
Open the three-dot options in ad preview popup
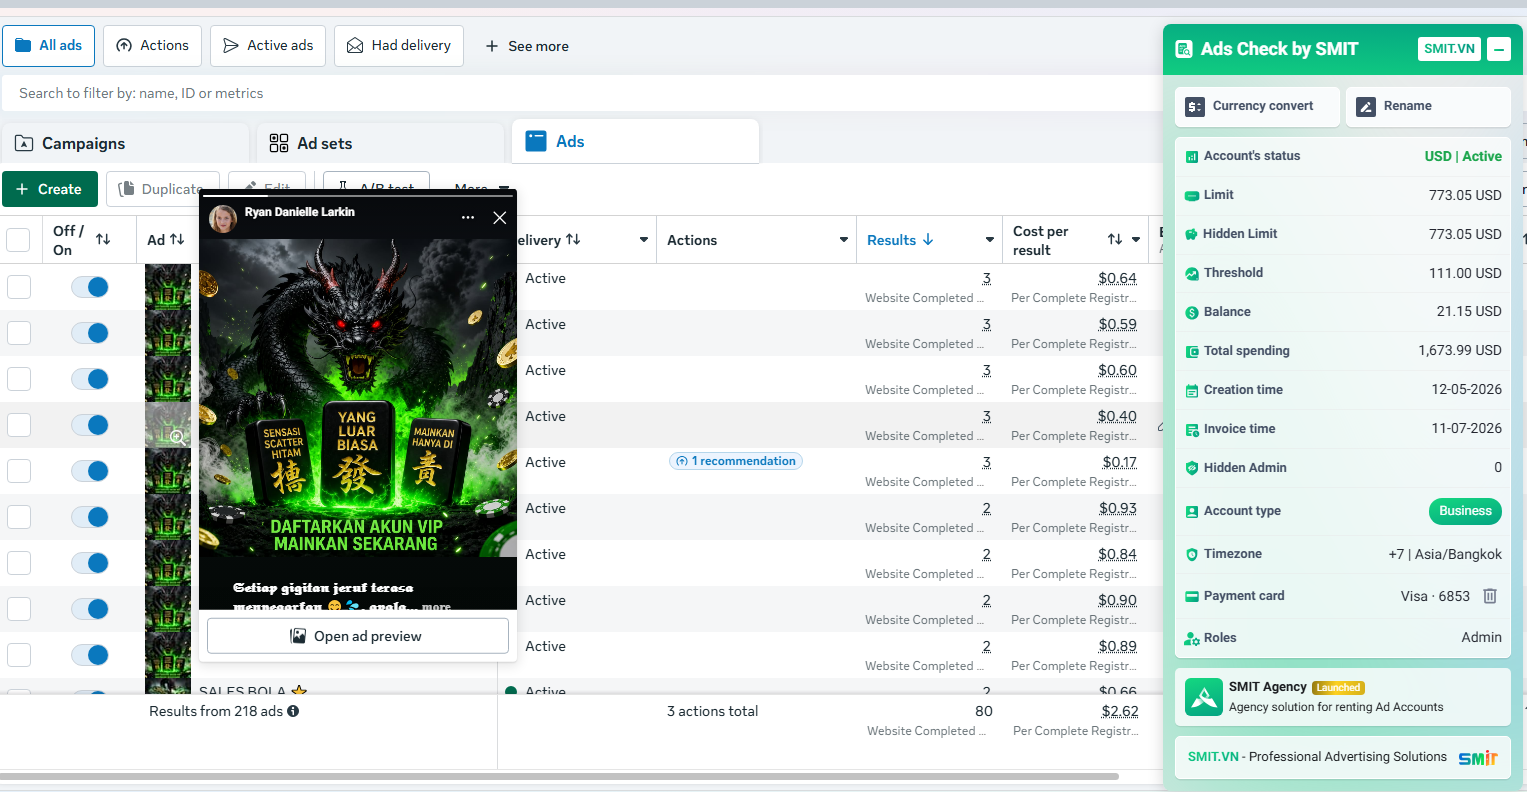(468, 217)
